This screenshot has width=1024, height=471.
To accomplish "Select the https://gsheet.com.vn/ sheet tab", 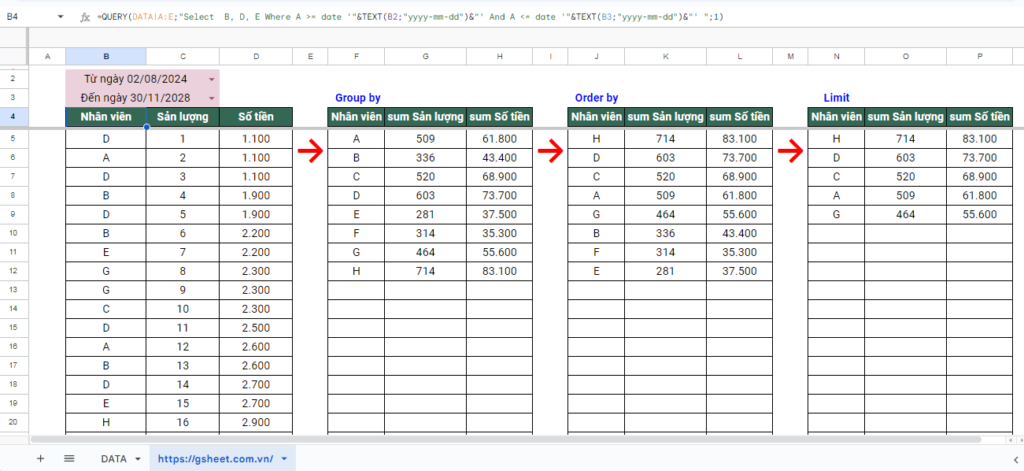I will [215, 459].
